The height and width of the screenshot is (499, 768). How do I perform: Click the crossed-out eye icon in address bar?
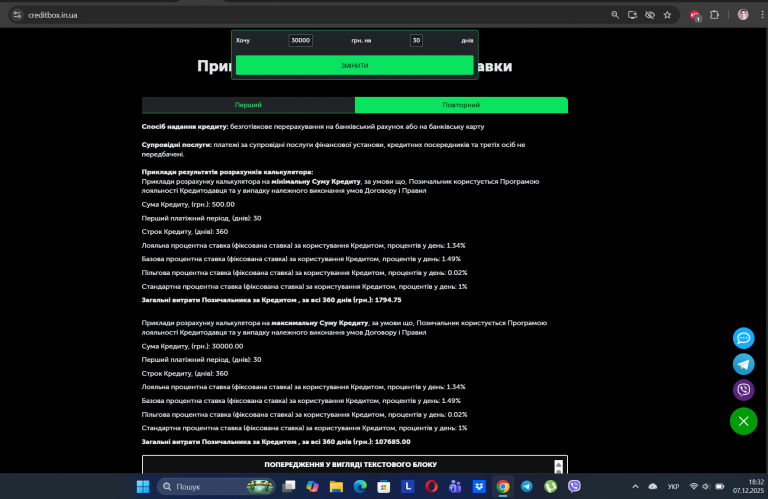[650, 15]
